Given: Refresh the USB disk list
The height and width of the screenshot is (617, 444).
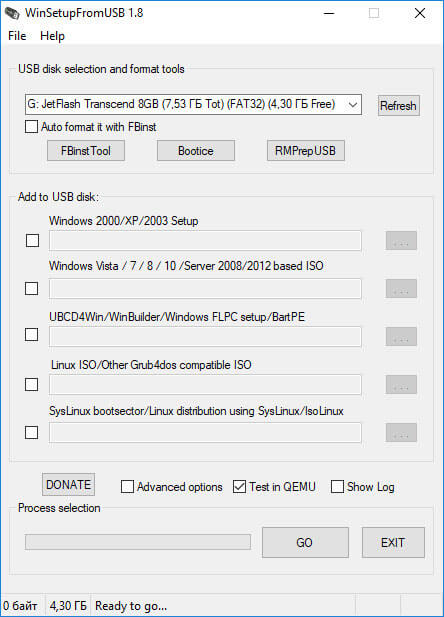Looking at the screenshot, I should [399, 105].
